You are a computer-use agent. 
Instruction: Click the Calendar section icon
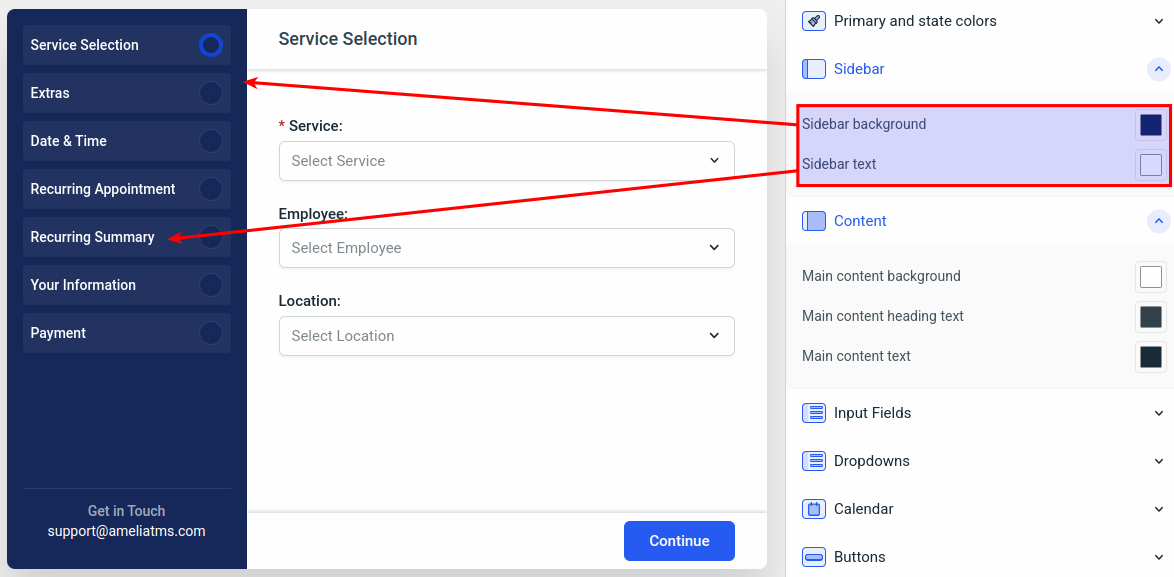pyautogui.click(x=814, y=509)
